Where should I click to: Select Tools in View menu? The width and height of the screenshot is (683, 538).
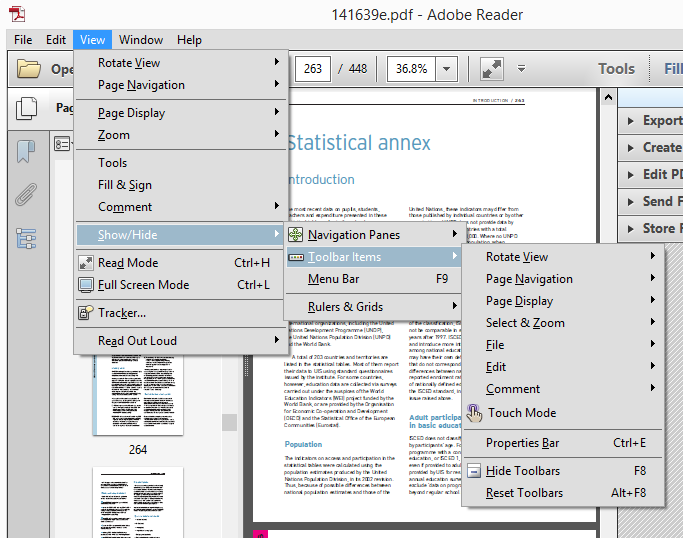(x=181, y=163)
